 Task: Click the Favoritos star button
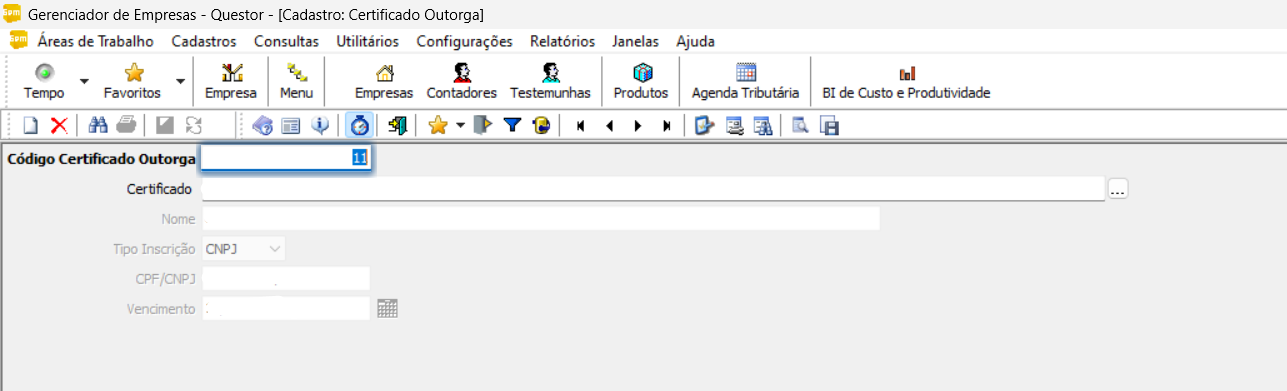pos(132,81)
